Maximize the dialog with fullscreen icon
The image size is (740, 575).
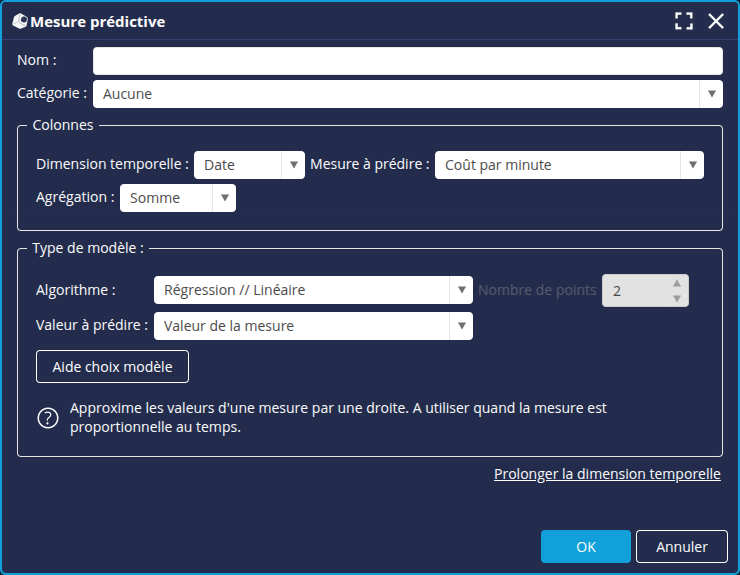tap(684, 21)
